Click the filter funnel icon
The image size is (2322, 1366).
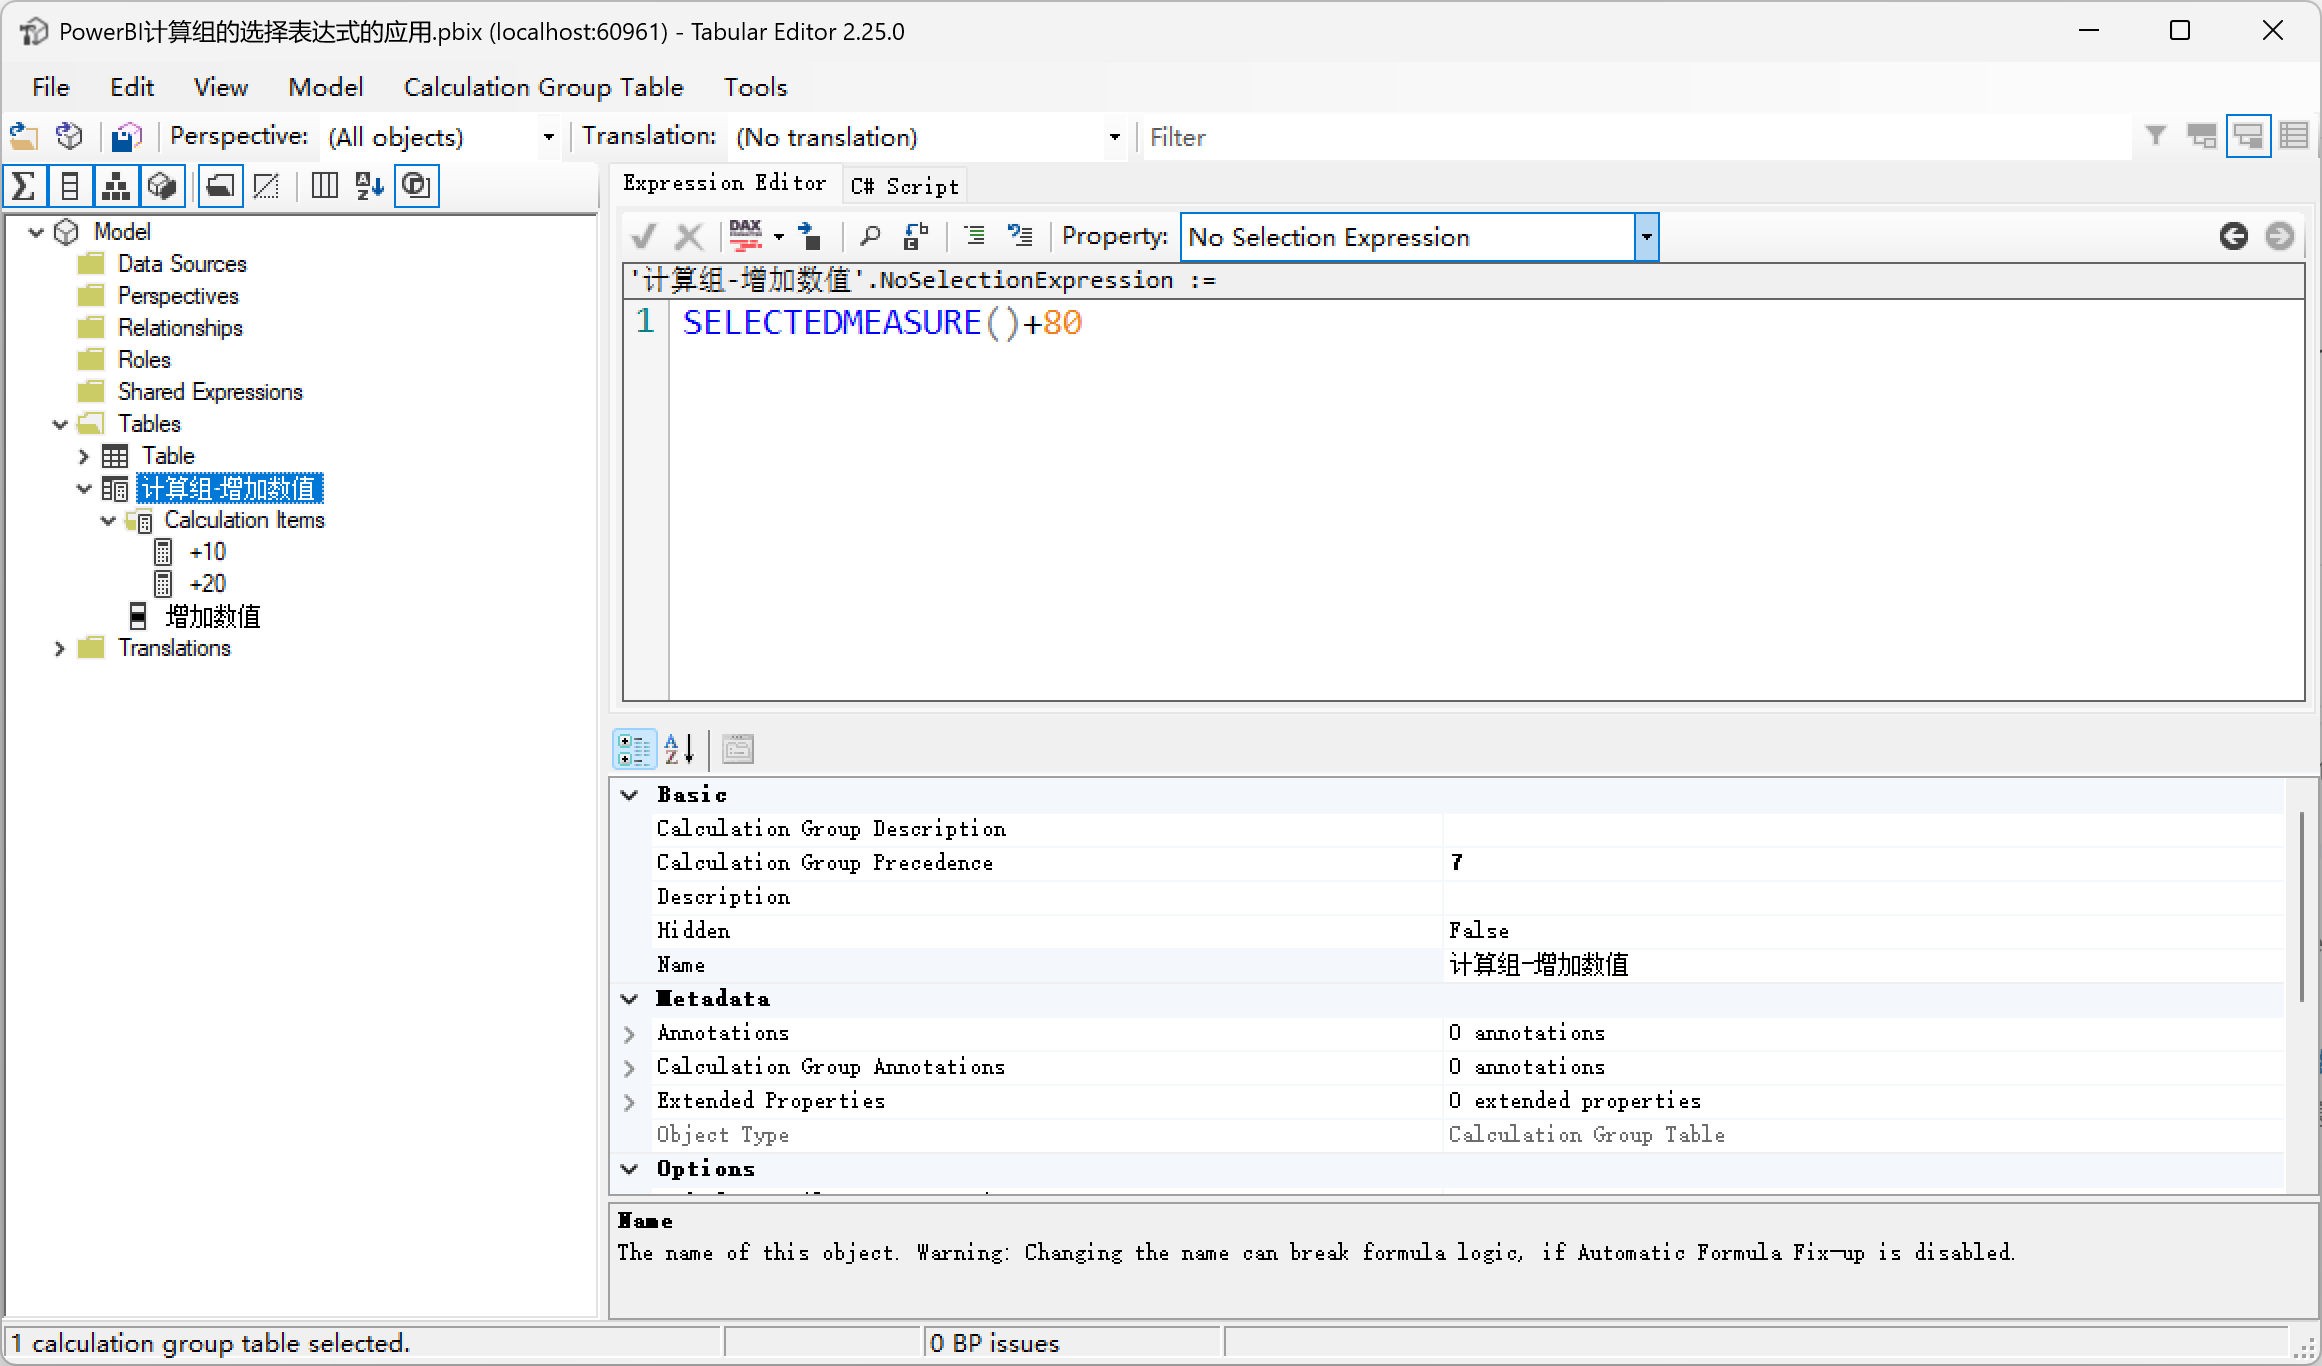pyautogui.click(x=2156, y=136)
